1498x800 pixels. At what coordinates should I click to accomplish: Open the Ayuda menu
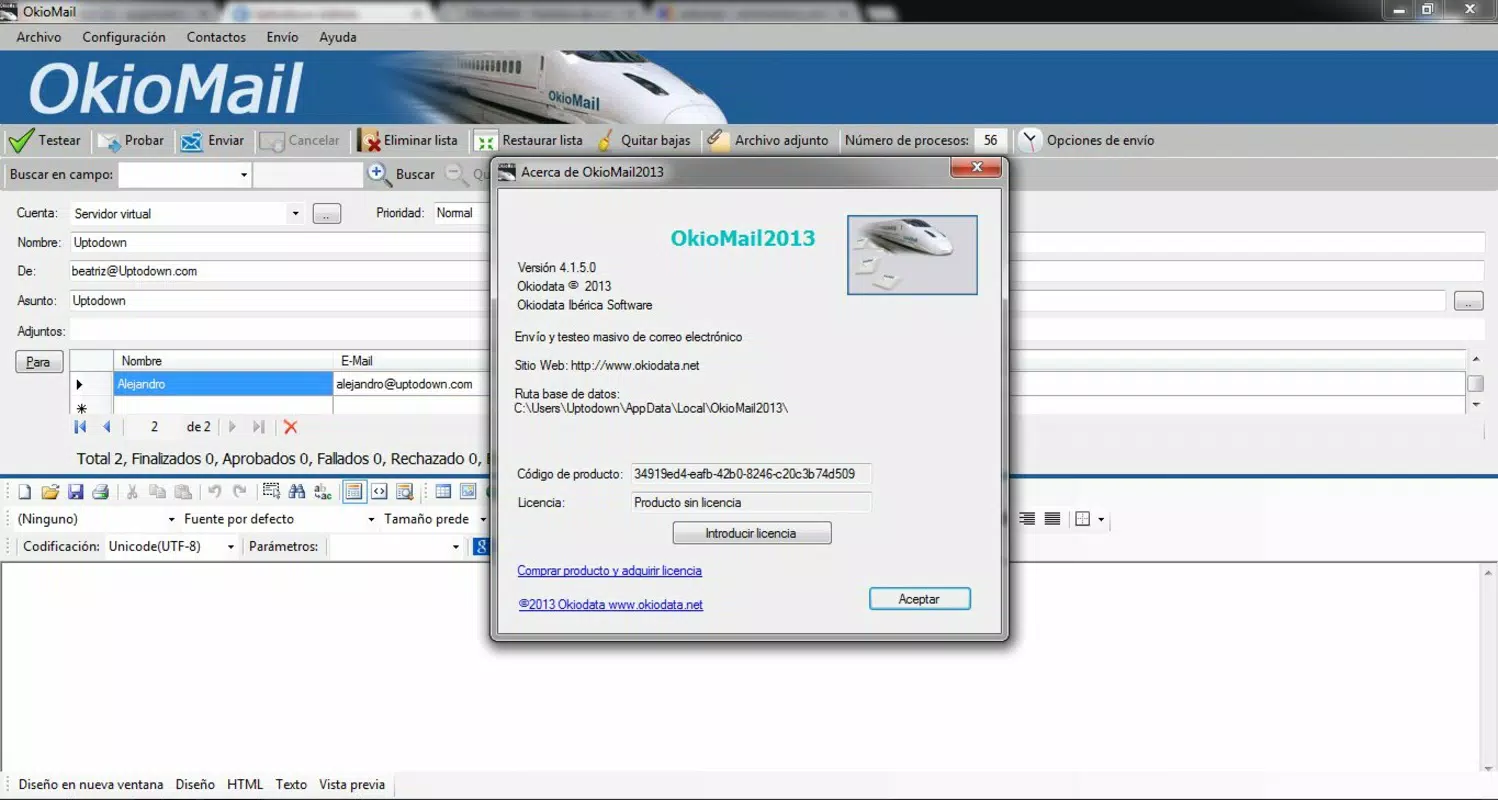pyautogui.click(x=338, y=37)
